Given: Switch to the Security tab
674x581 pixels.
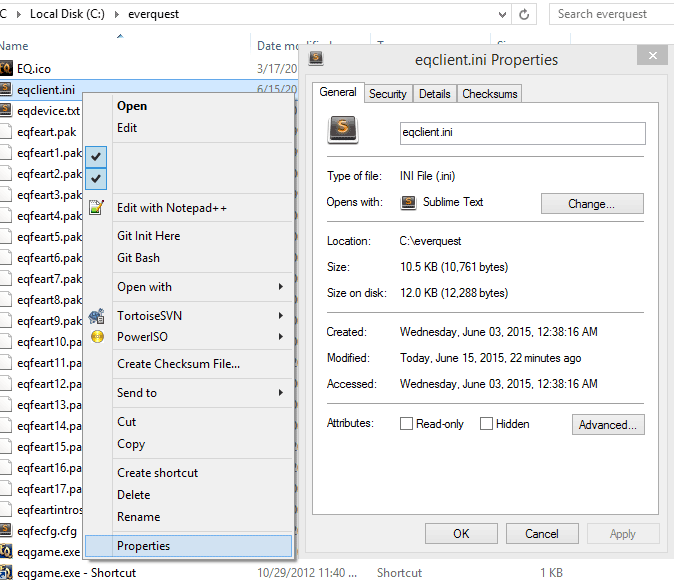Looking at the screenshot, I should click(387, 94).
